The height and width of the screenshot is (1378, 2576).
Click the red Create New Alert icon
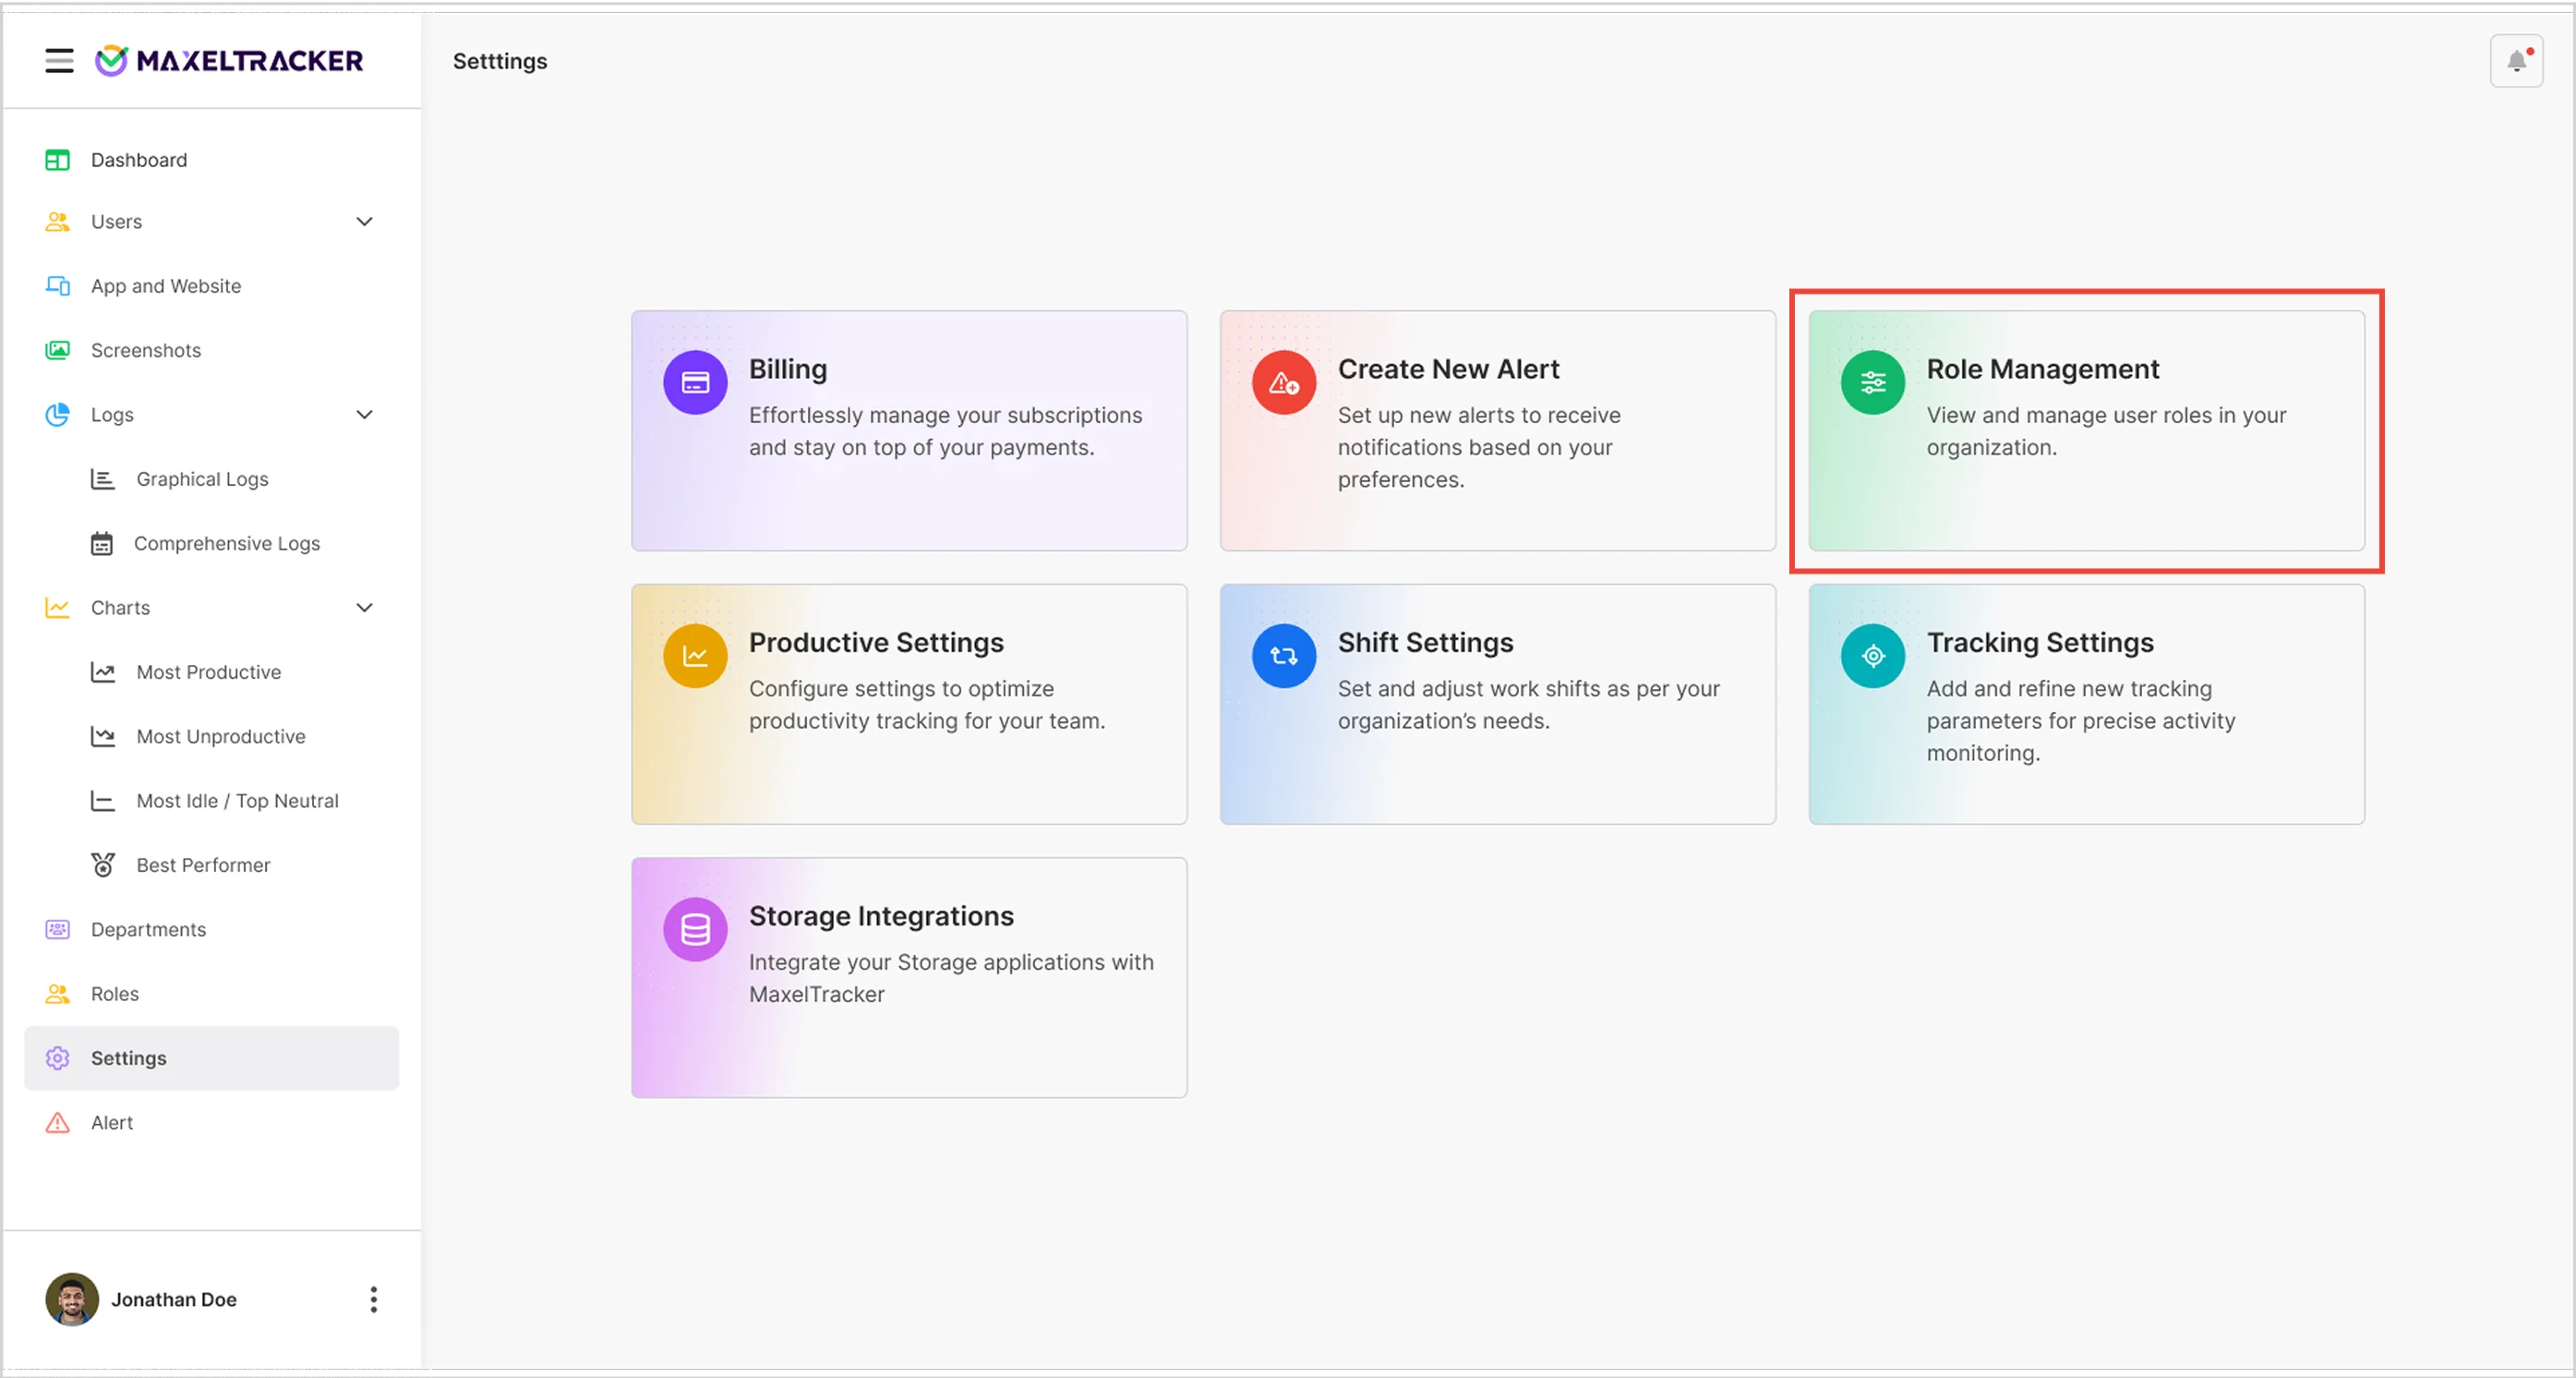pos(1284,383)
